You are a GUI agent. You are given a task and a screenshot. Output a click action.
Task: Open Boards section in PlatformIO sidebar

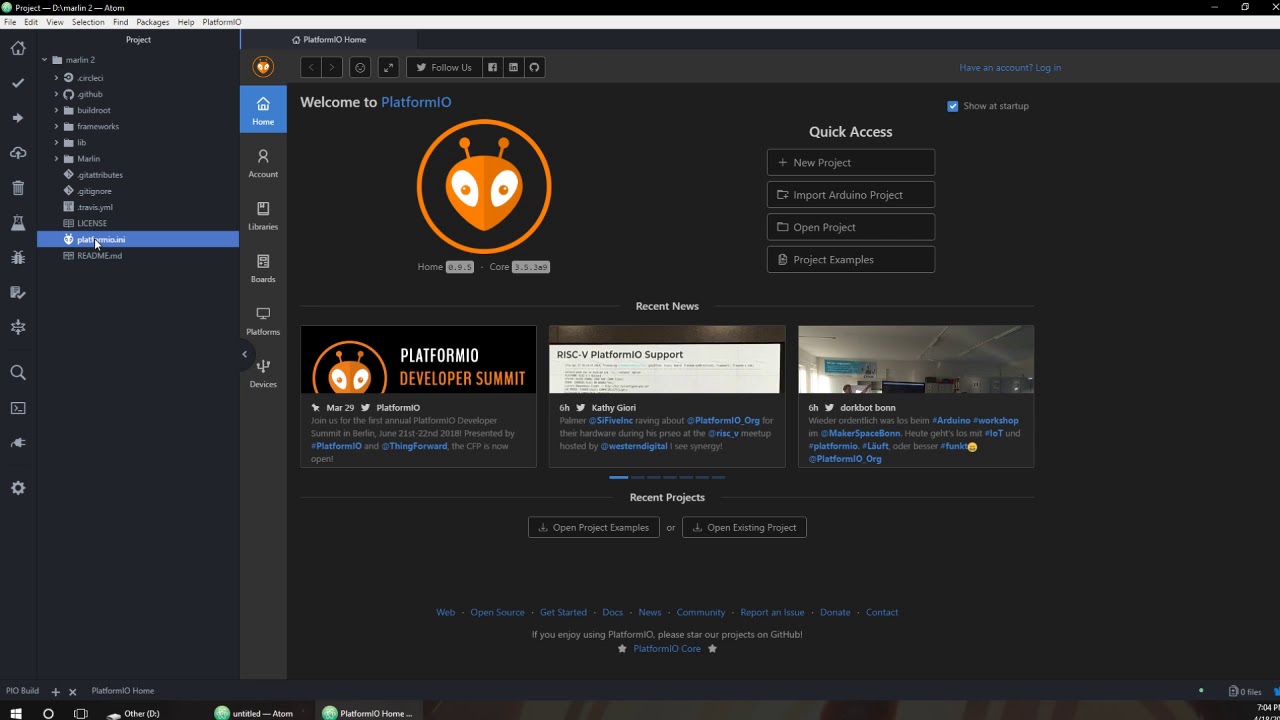(x=263, y=269)
